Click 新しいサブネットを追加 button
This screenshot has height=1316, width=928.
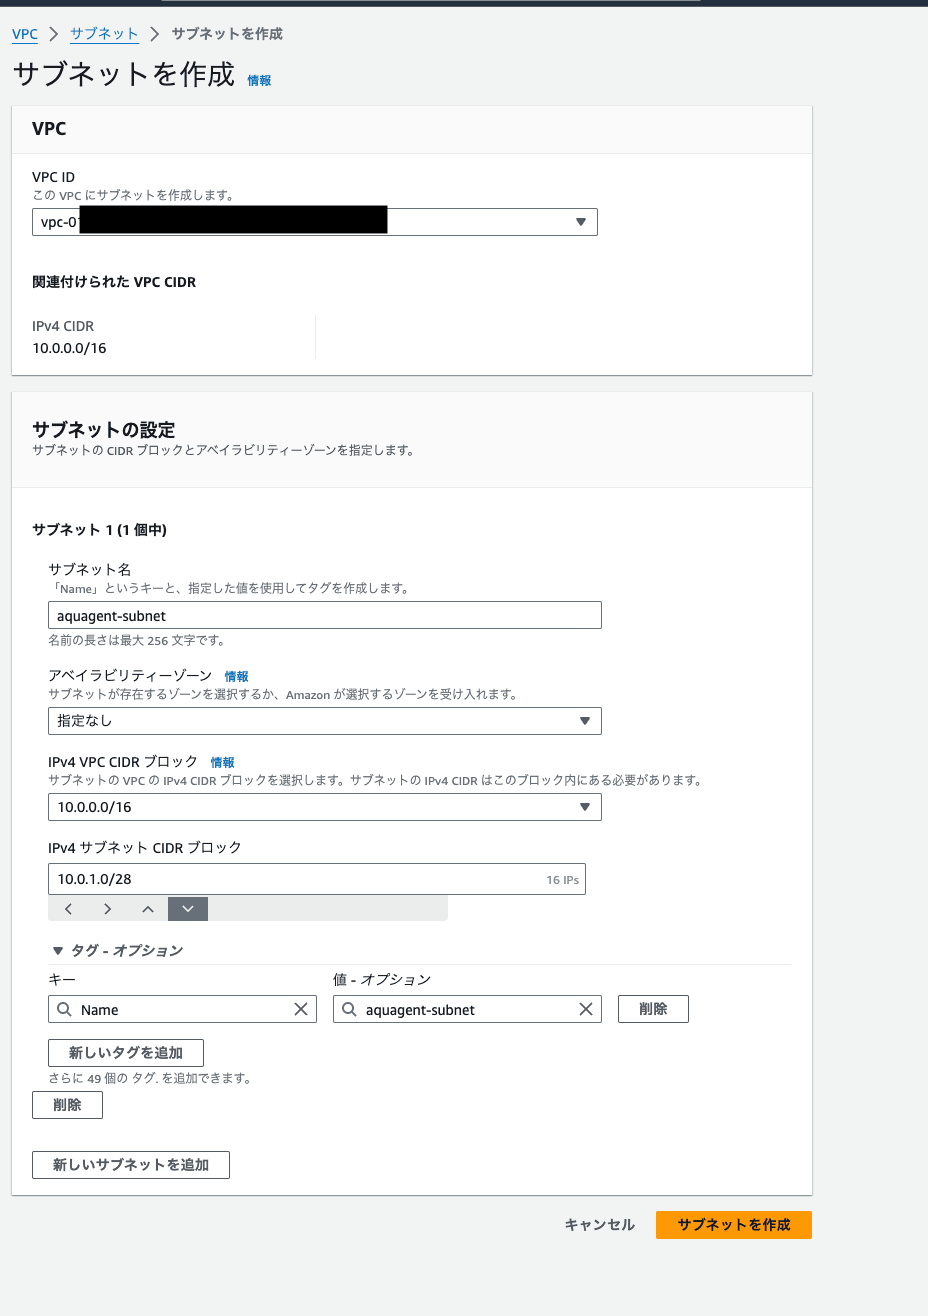131,1165
